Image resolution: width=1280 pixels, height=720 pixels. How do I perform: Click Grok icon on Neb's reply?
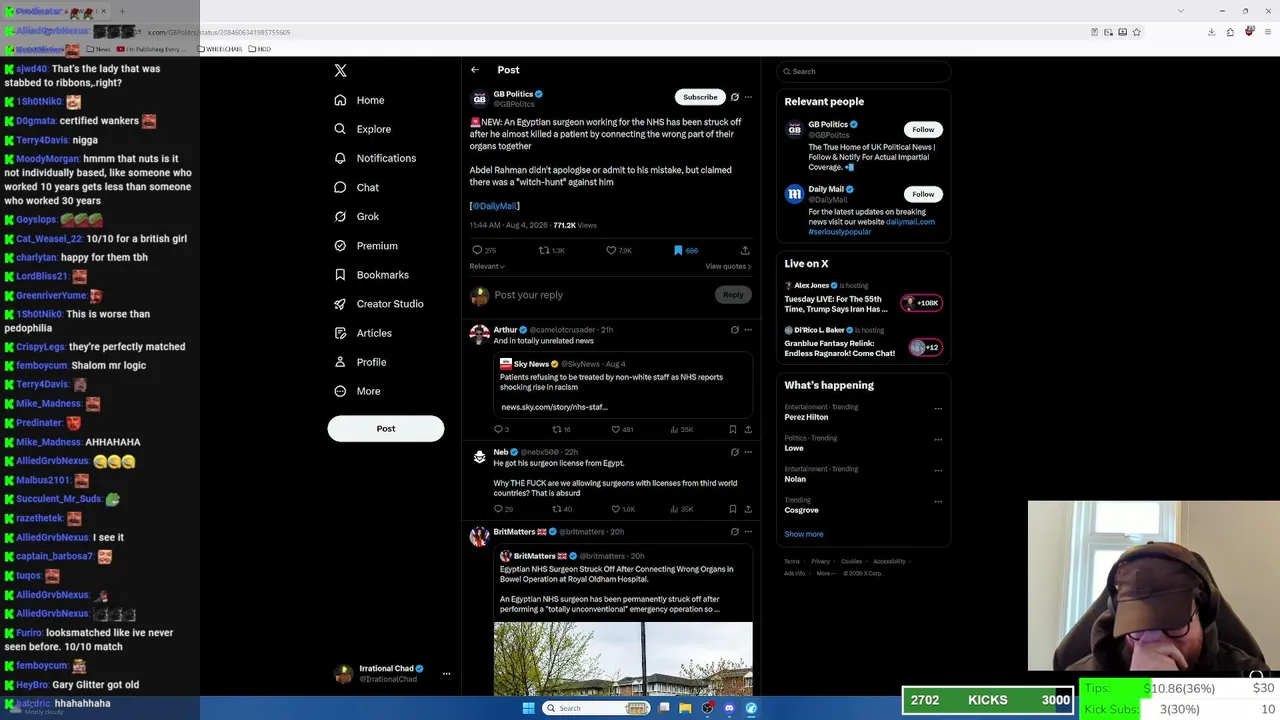(x=735, y=452)
